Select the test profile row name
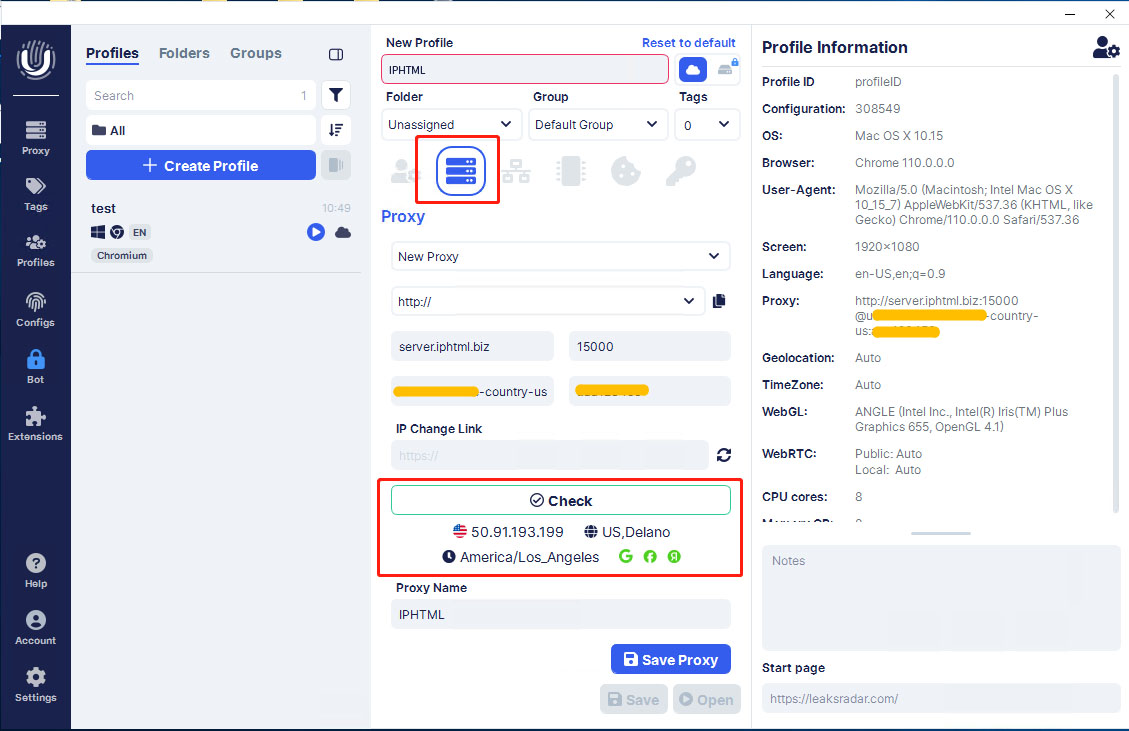The width and height of the screenshot is (1129, 731). click(103, 208)
